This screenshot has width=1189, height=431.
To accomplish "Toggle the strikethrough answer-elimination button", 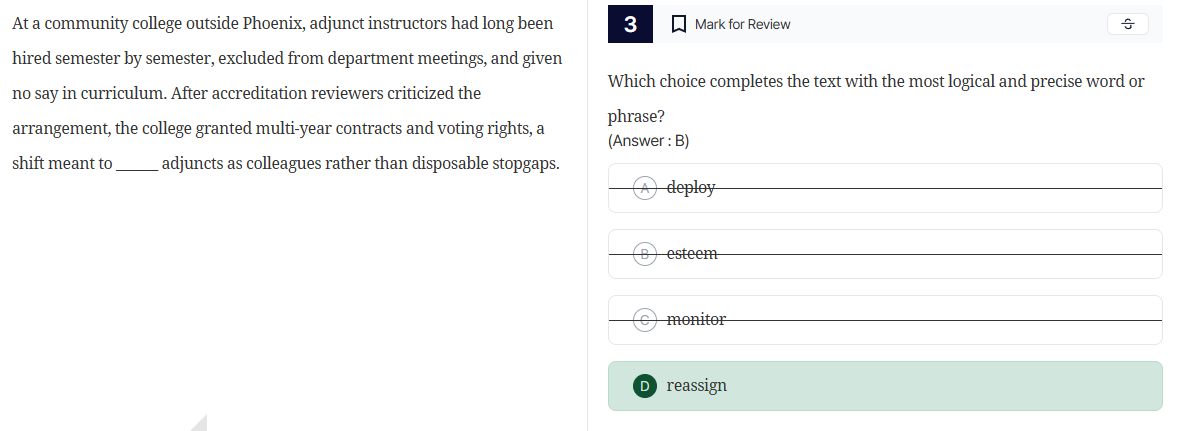I will (x=1127, y=24).
